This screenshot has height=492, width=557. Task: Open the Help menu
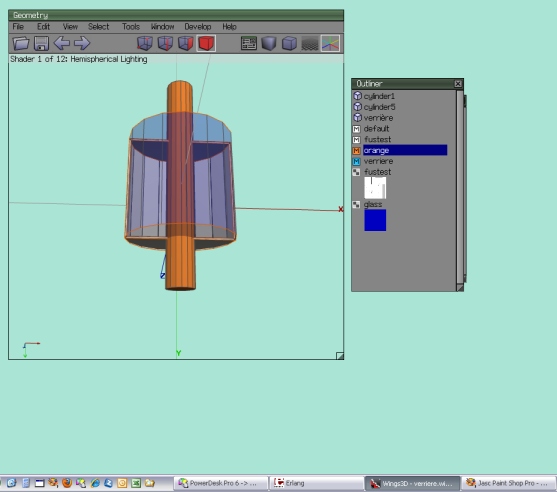pyautogui.click(x=229, y=27)
